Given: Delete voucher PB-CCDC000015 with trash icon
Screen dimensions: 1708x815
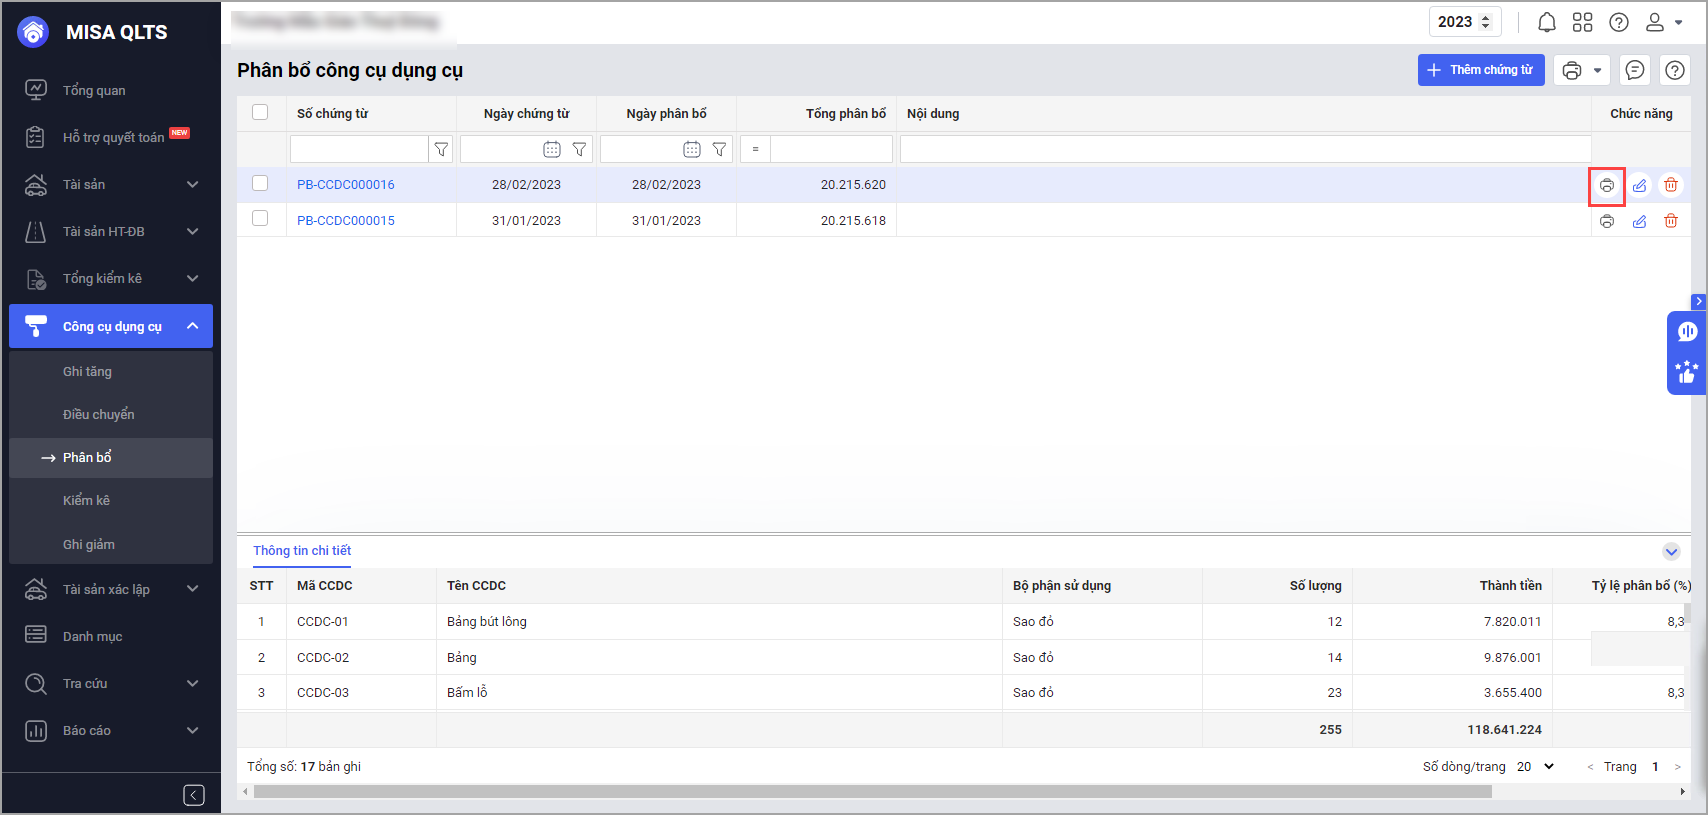Looking at the screenshot, I should (x=1670, y=221).
